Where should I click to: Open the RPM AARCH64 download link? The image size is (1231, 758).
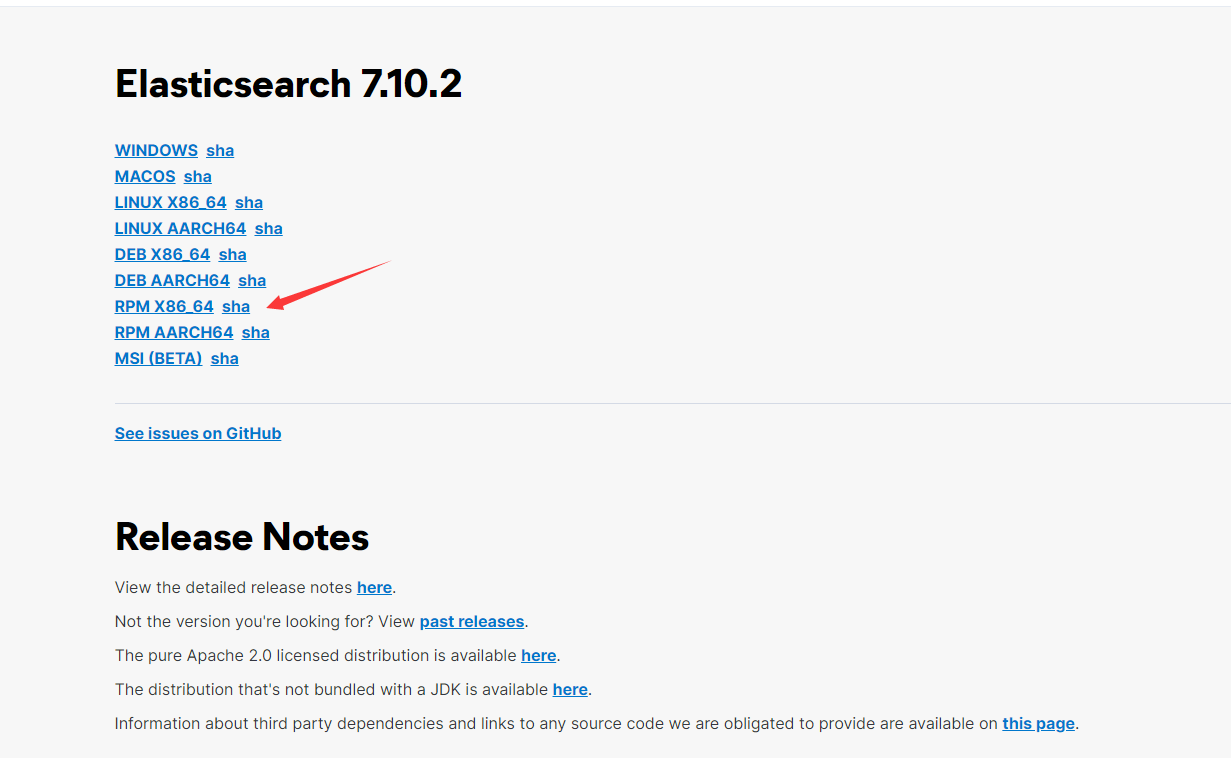tap(173, 332)
